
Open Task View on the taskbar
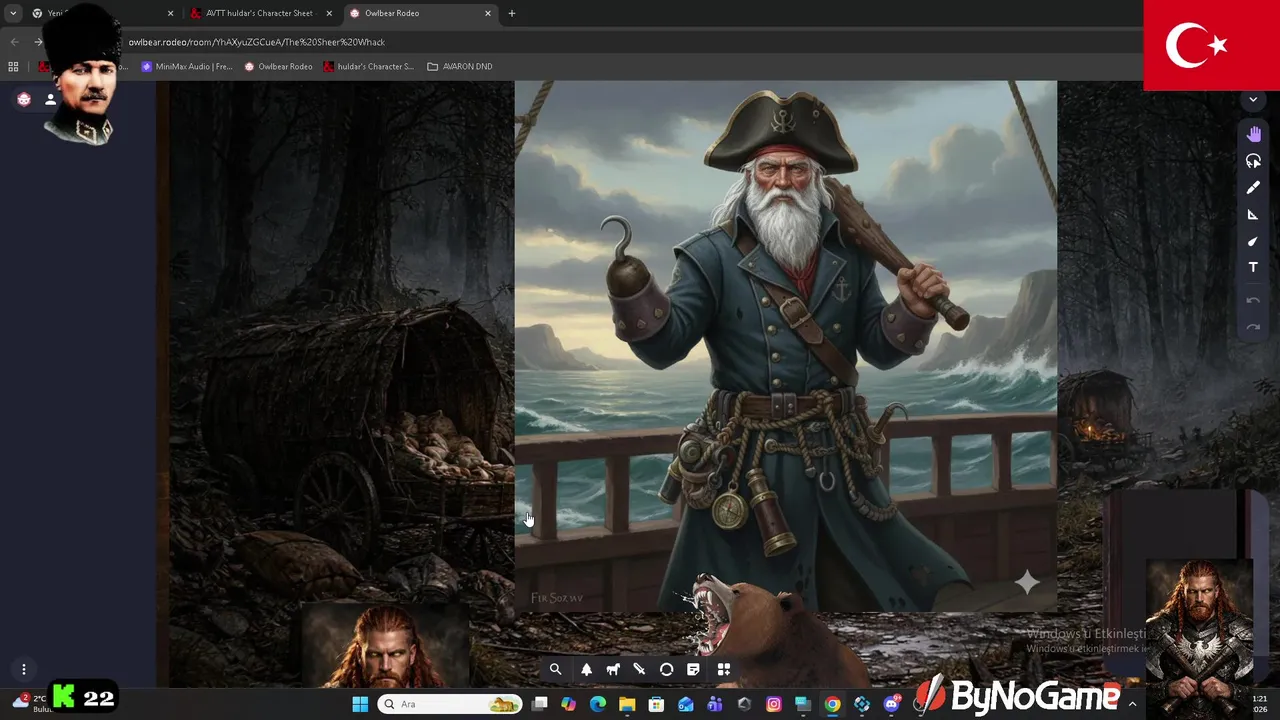[x=540, y=704]
